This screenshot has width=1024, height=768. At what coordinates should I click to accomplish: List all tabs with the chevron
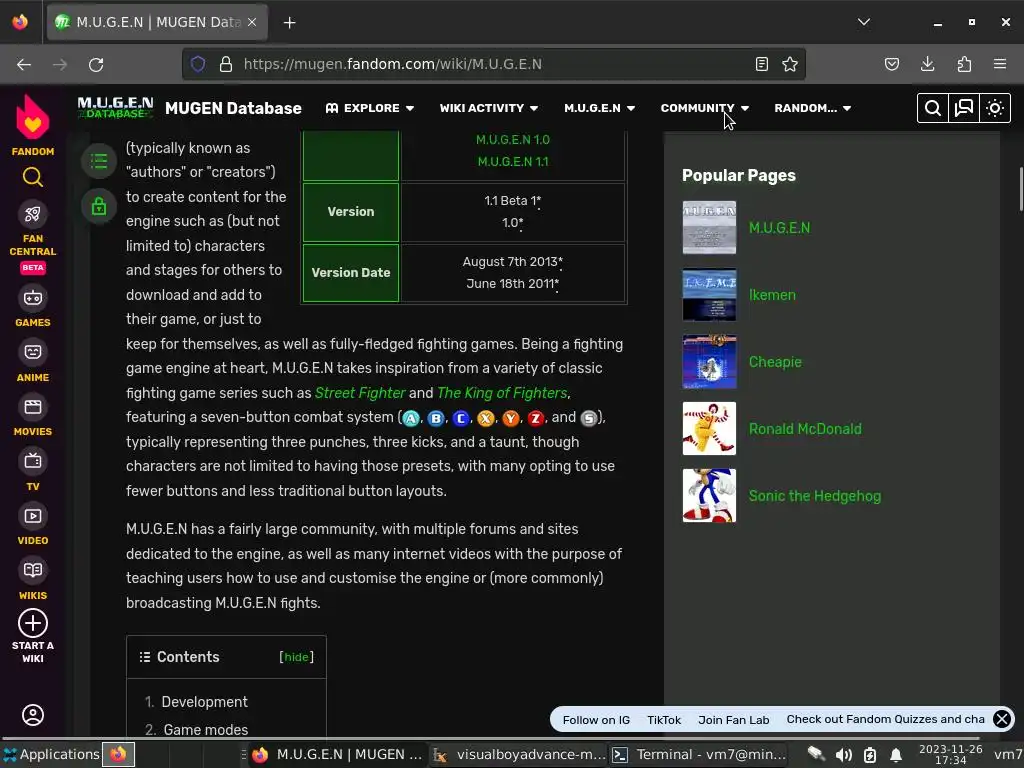[x=864, y=22]
